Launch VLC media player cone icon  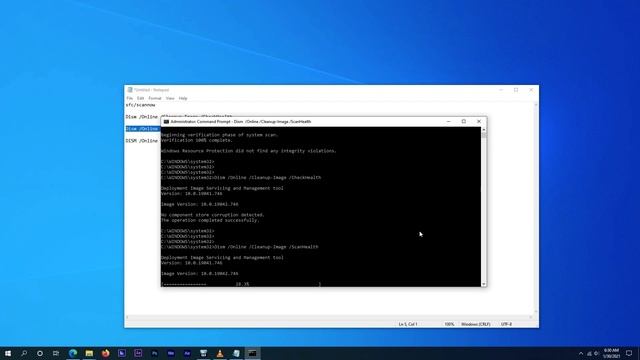click(220, 353)
